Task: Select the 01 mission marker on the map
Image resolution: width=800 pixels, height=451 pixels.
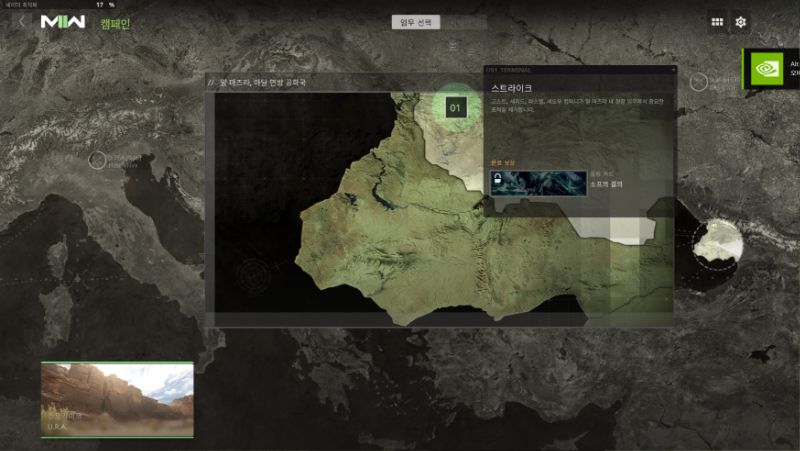Action: pos(456,107)
